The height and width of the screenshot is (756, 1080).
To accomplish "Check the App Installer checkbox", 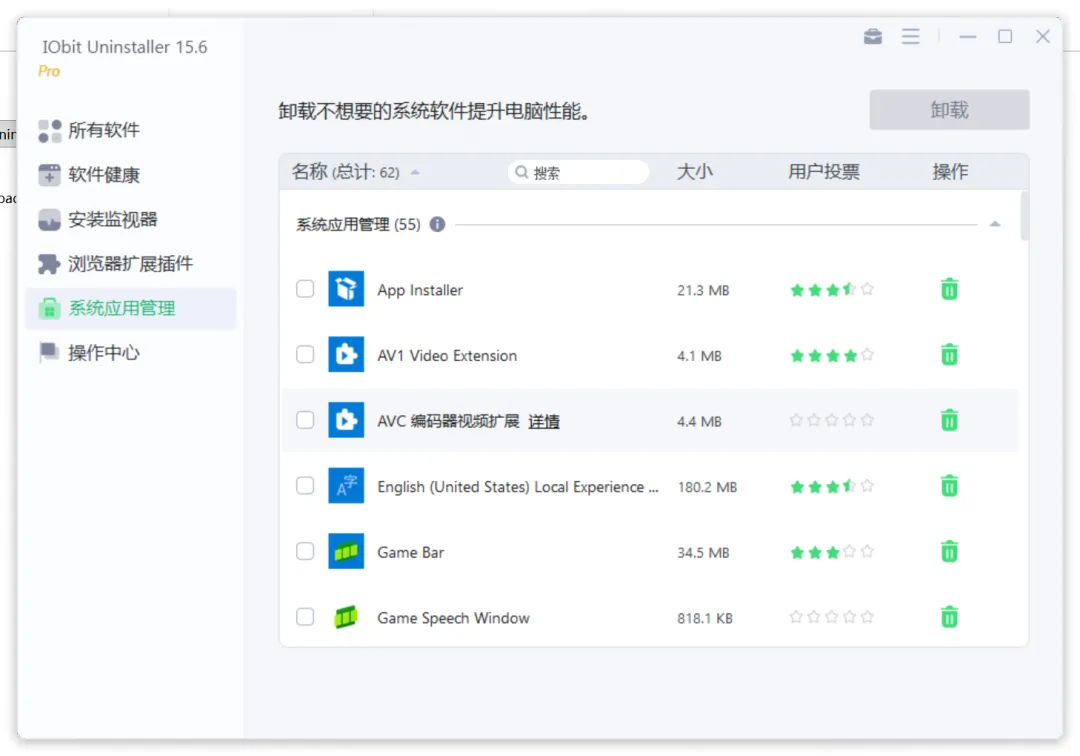I will [x=305, y=289].
